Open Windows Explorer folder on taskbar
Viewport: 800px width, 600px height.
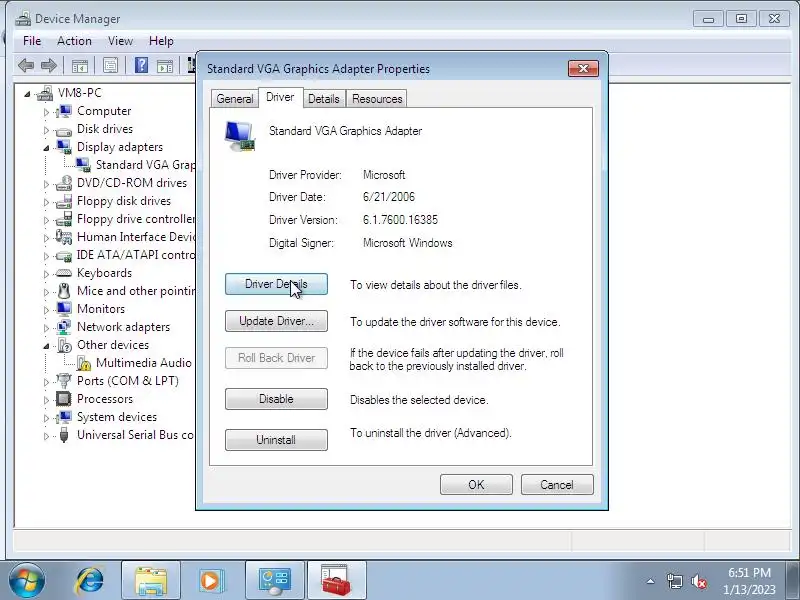pyautogui.click(x=151, y=581)
